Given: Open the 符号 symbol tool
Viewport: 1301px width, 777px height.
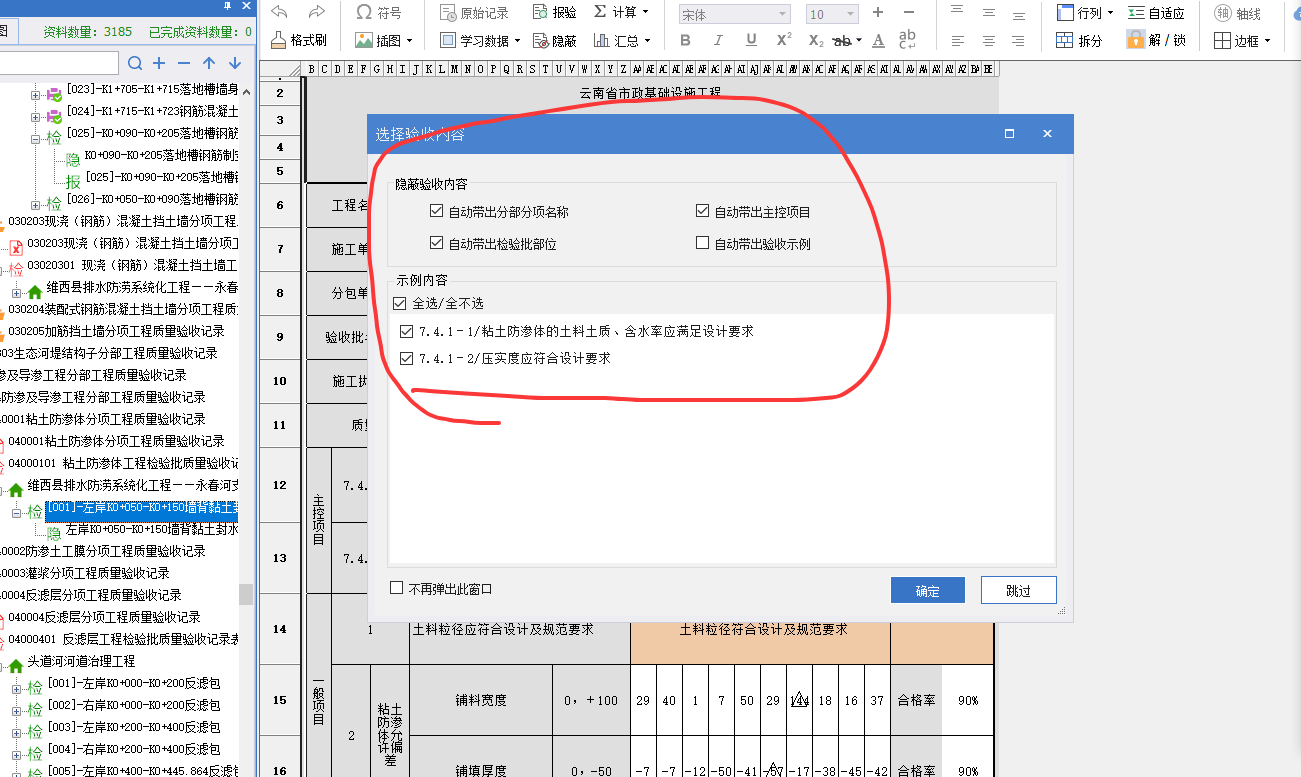Looking at the screenshot, I should 379,13.
